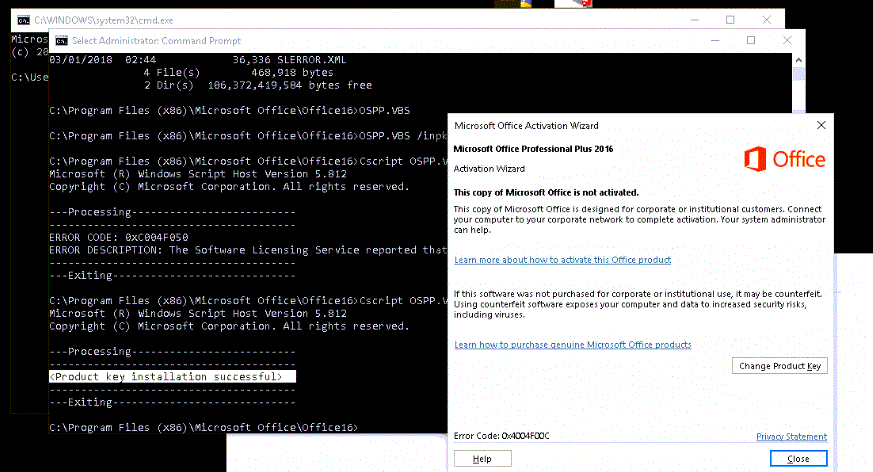This screenshot has width=873, height=472.
Task: Close the Administrator Command Prompt window
Action: tap(787, 41)
